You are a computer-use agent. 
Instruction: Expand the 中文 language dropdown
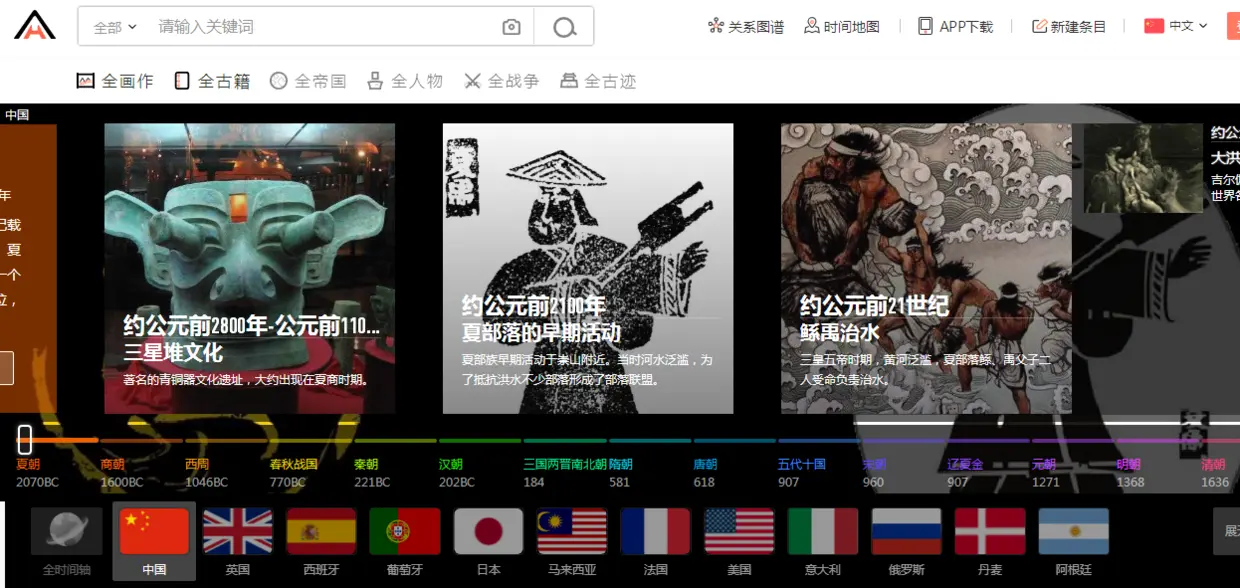pyautogui.click(x=1177, y=26)
